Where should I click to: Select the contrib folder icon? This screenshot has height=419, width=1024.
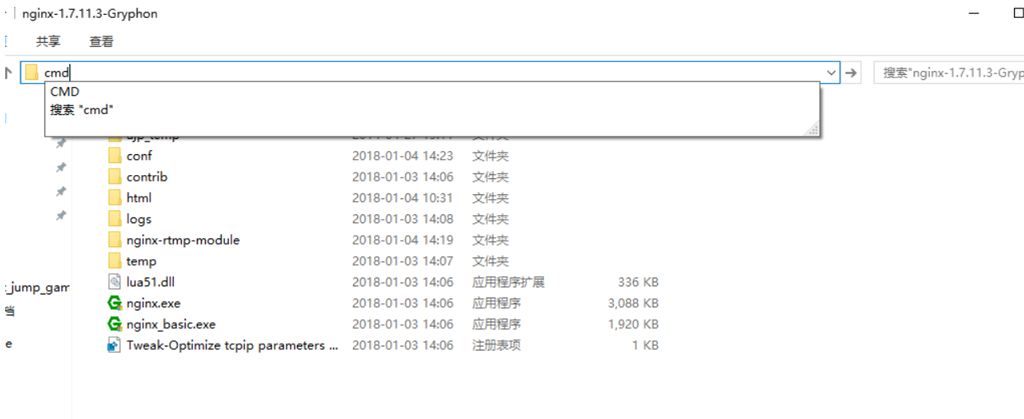tap(115, 177)
